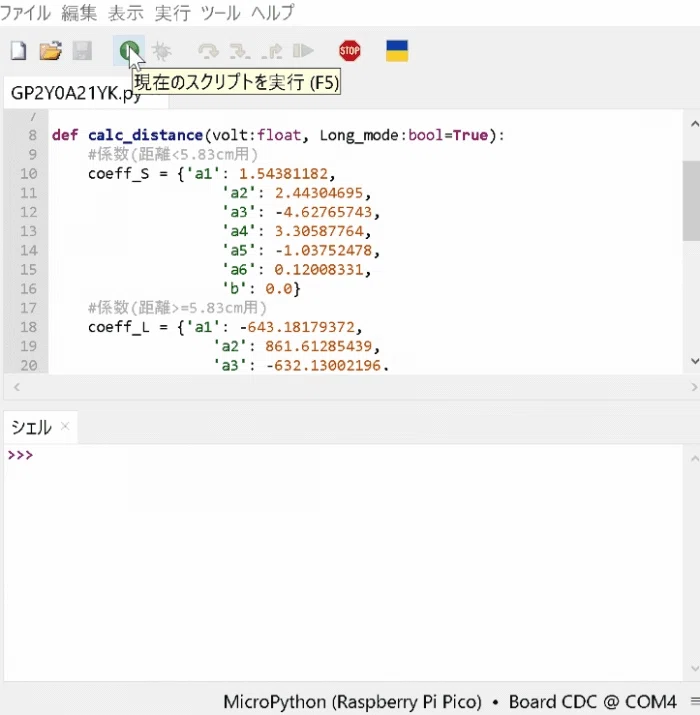The width and height of the screenshot is (700, 715).
Task: Click the editor scroll down arrow
Action: 694,361
